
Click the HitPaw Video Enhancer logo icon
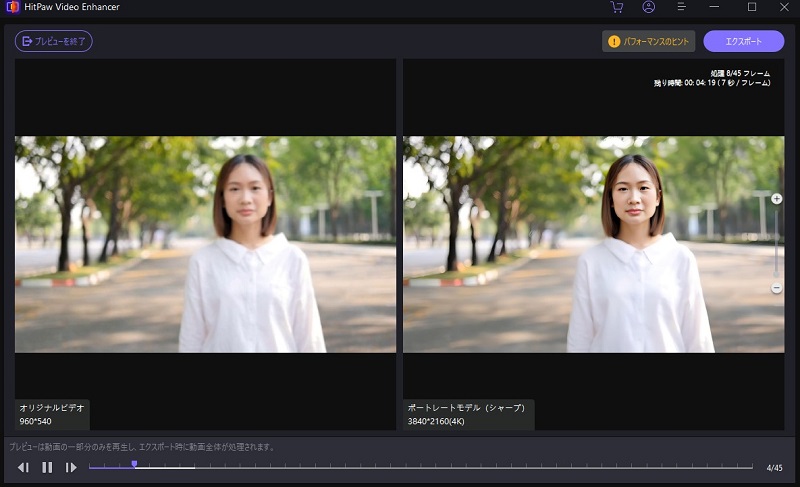coord(12,7)
